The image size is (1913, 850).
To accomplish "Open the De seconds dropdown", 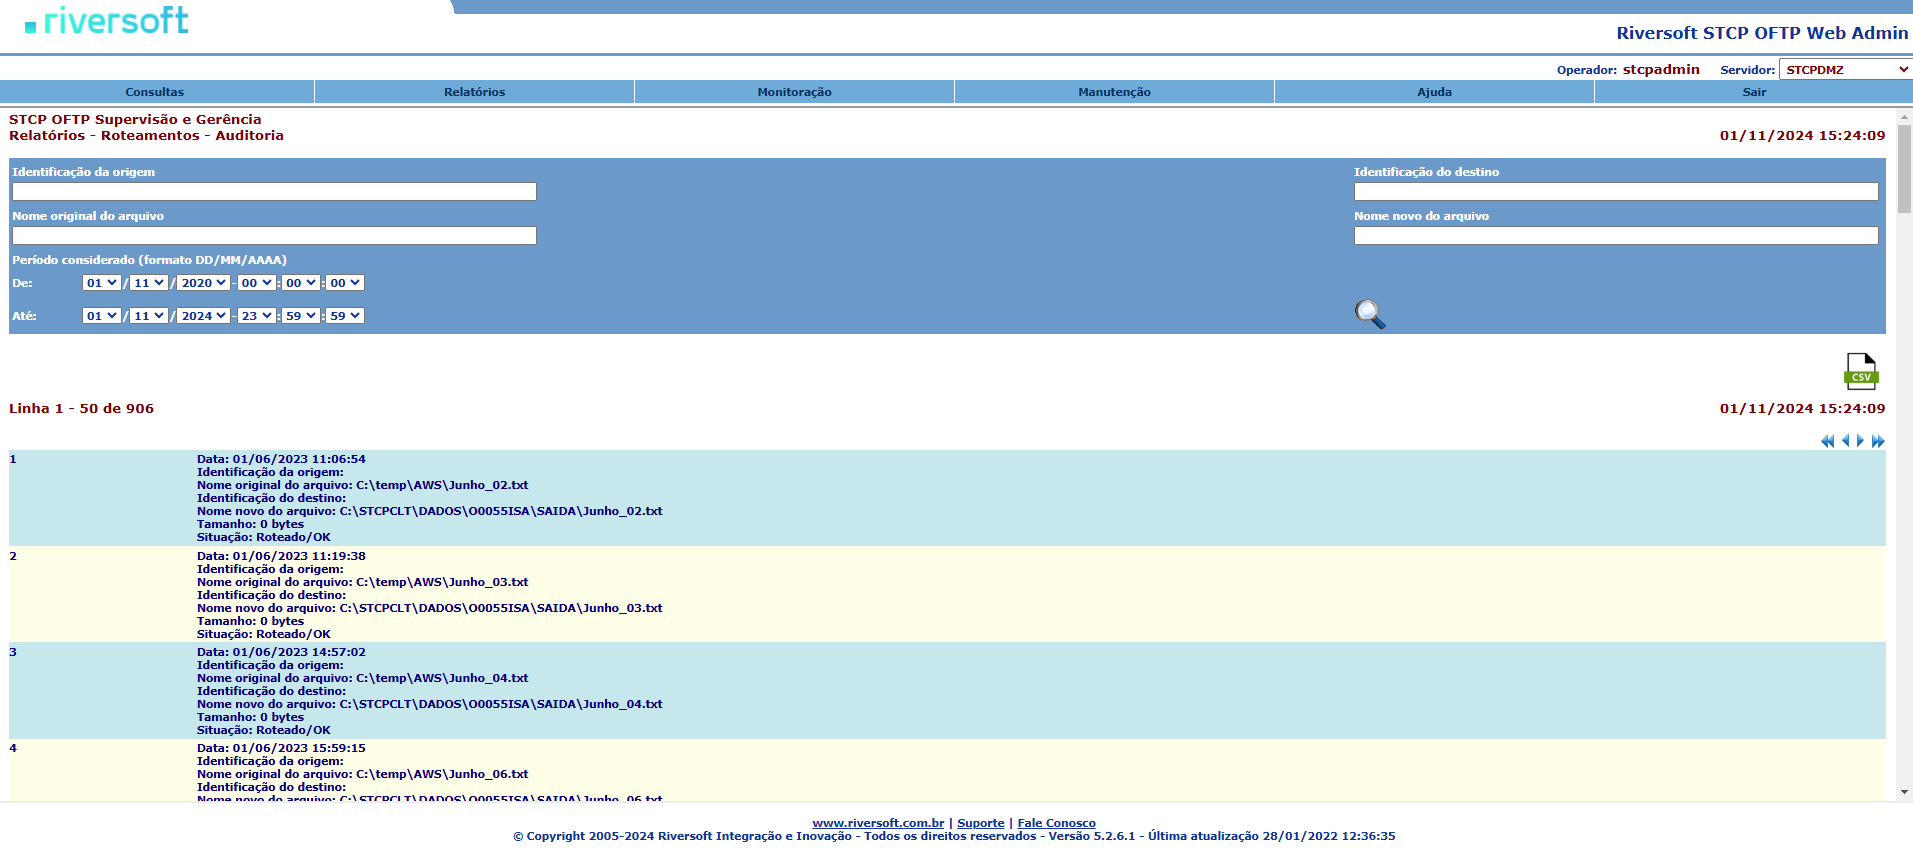I will 345,283.
